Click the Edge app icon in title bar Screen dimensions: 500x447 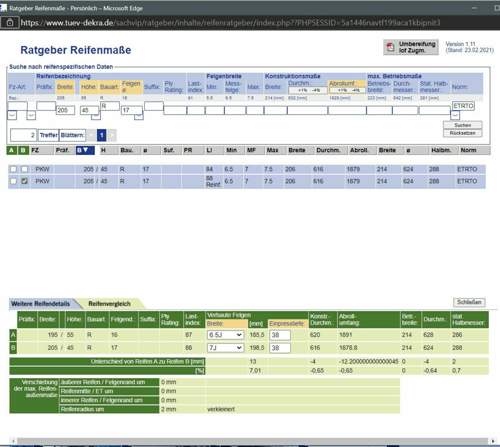tap(3, 7)
